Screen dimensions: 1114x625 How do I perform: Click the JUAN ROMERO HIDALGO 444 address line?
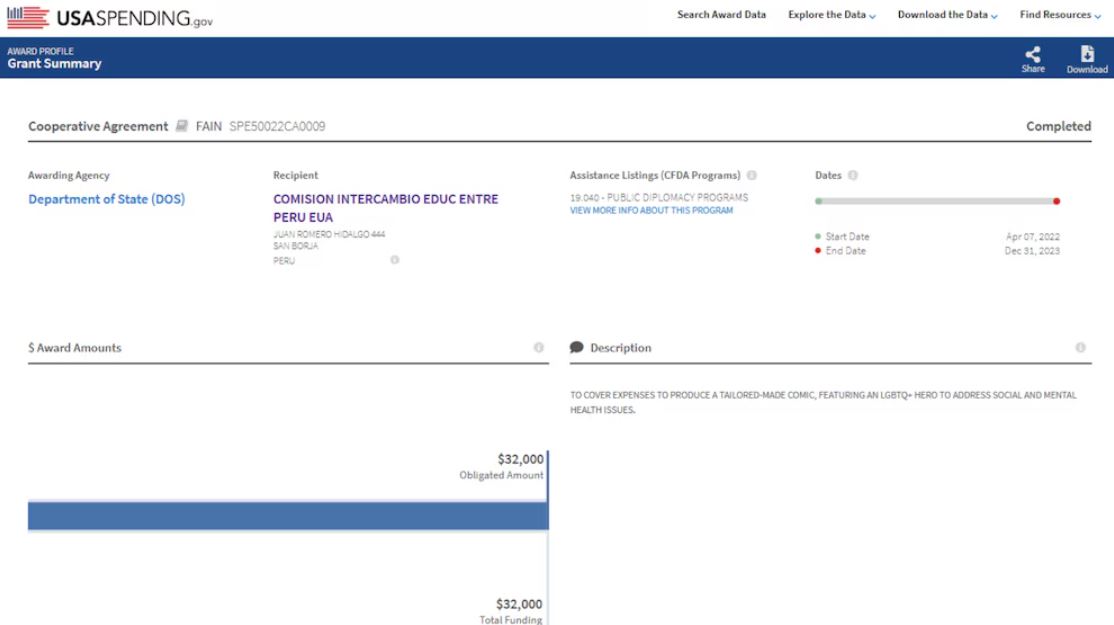pos(329,234)
